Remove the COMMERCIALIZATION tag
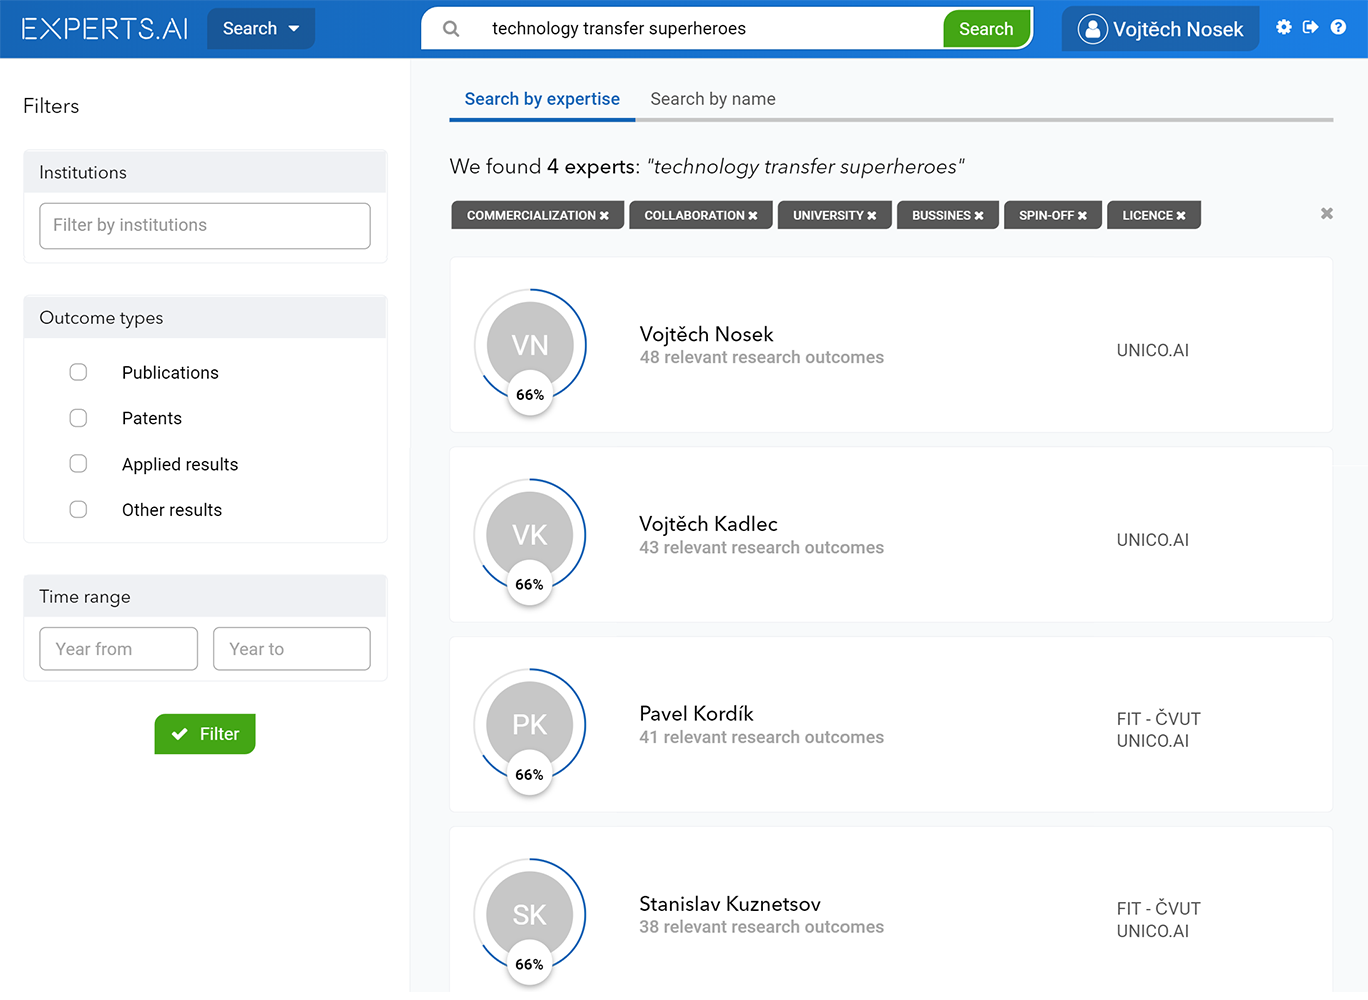The height and width of the screenshot is (1000, 1368). click(604, 216)
